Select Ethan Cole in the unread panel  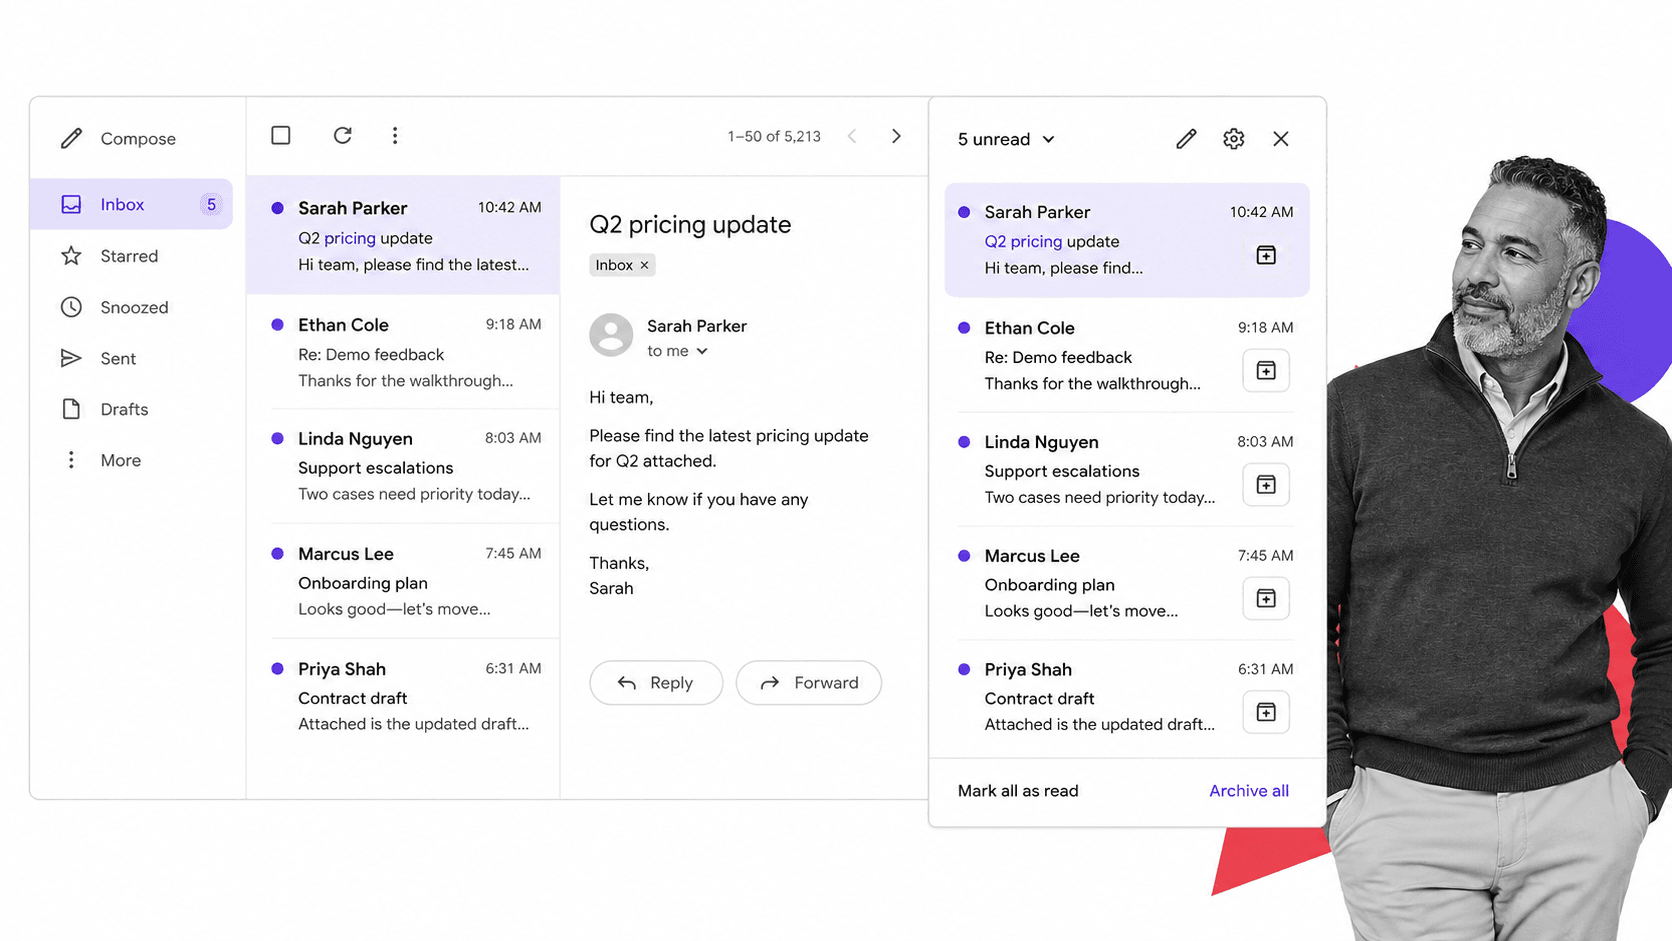coord(1126,355)
